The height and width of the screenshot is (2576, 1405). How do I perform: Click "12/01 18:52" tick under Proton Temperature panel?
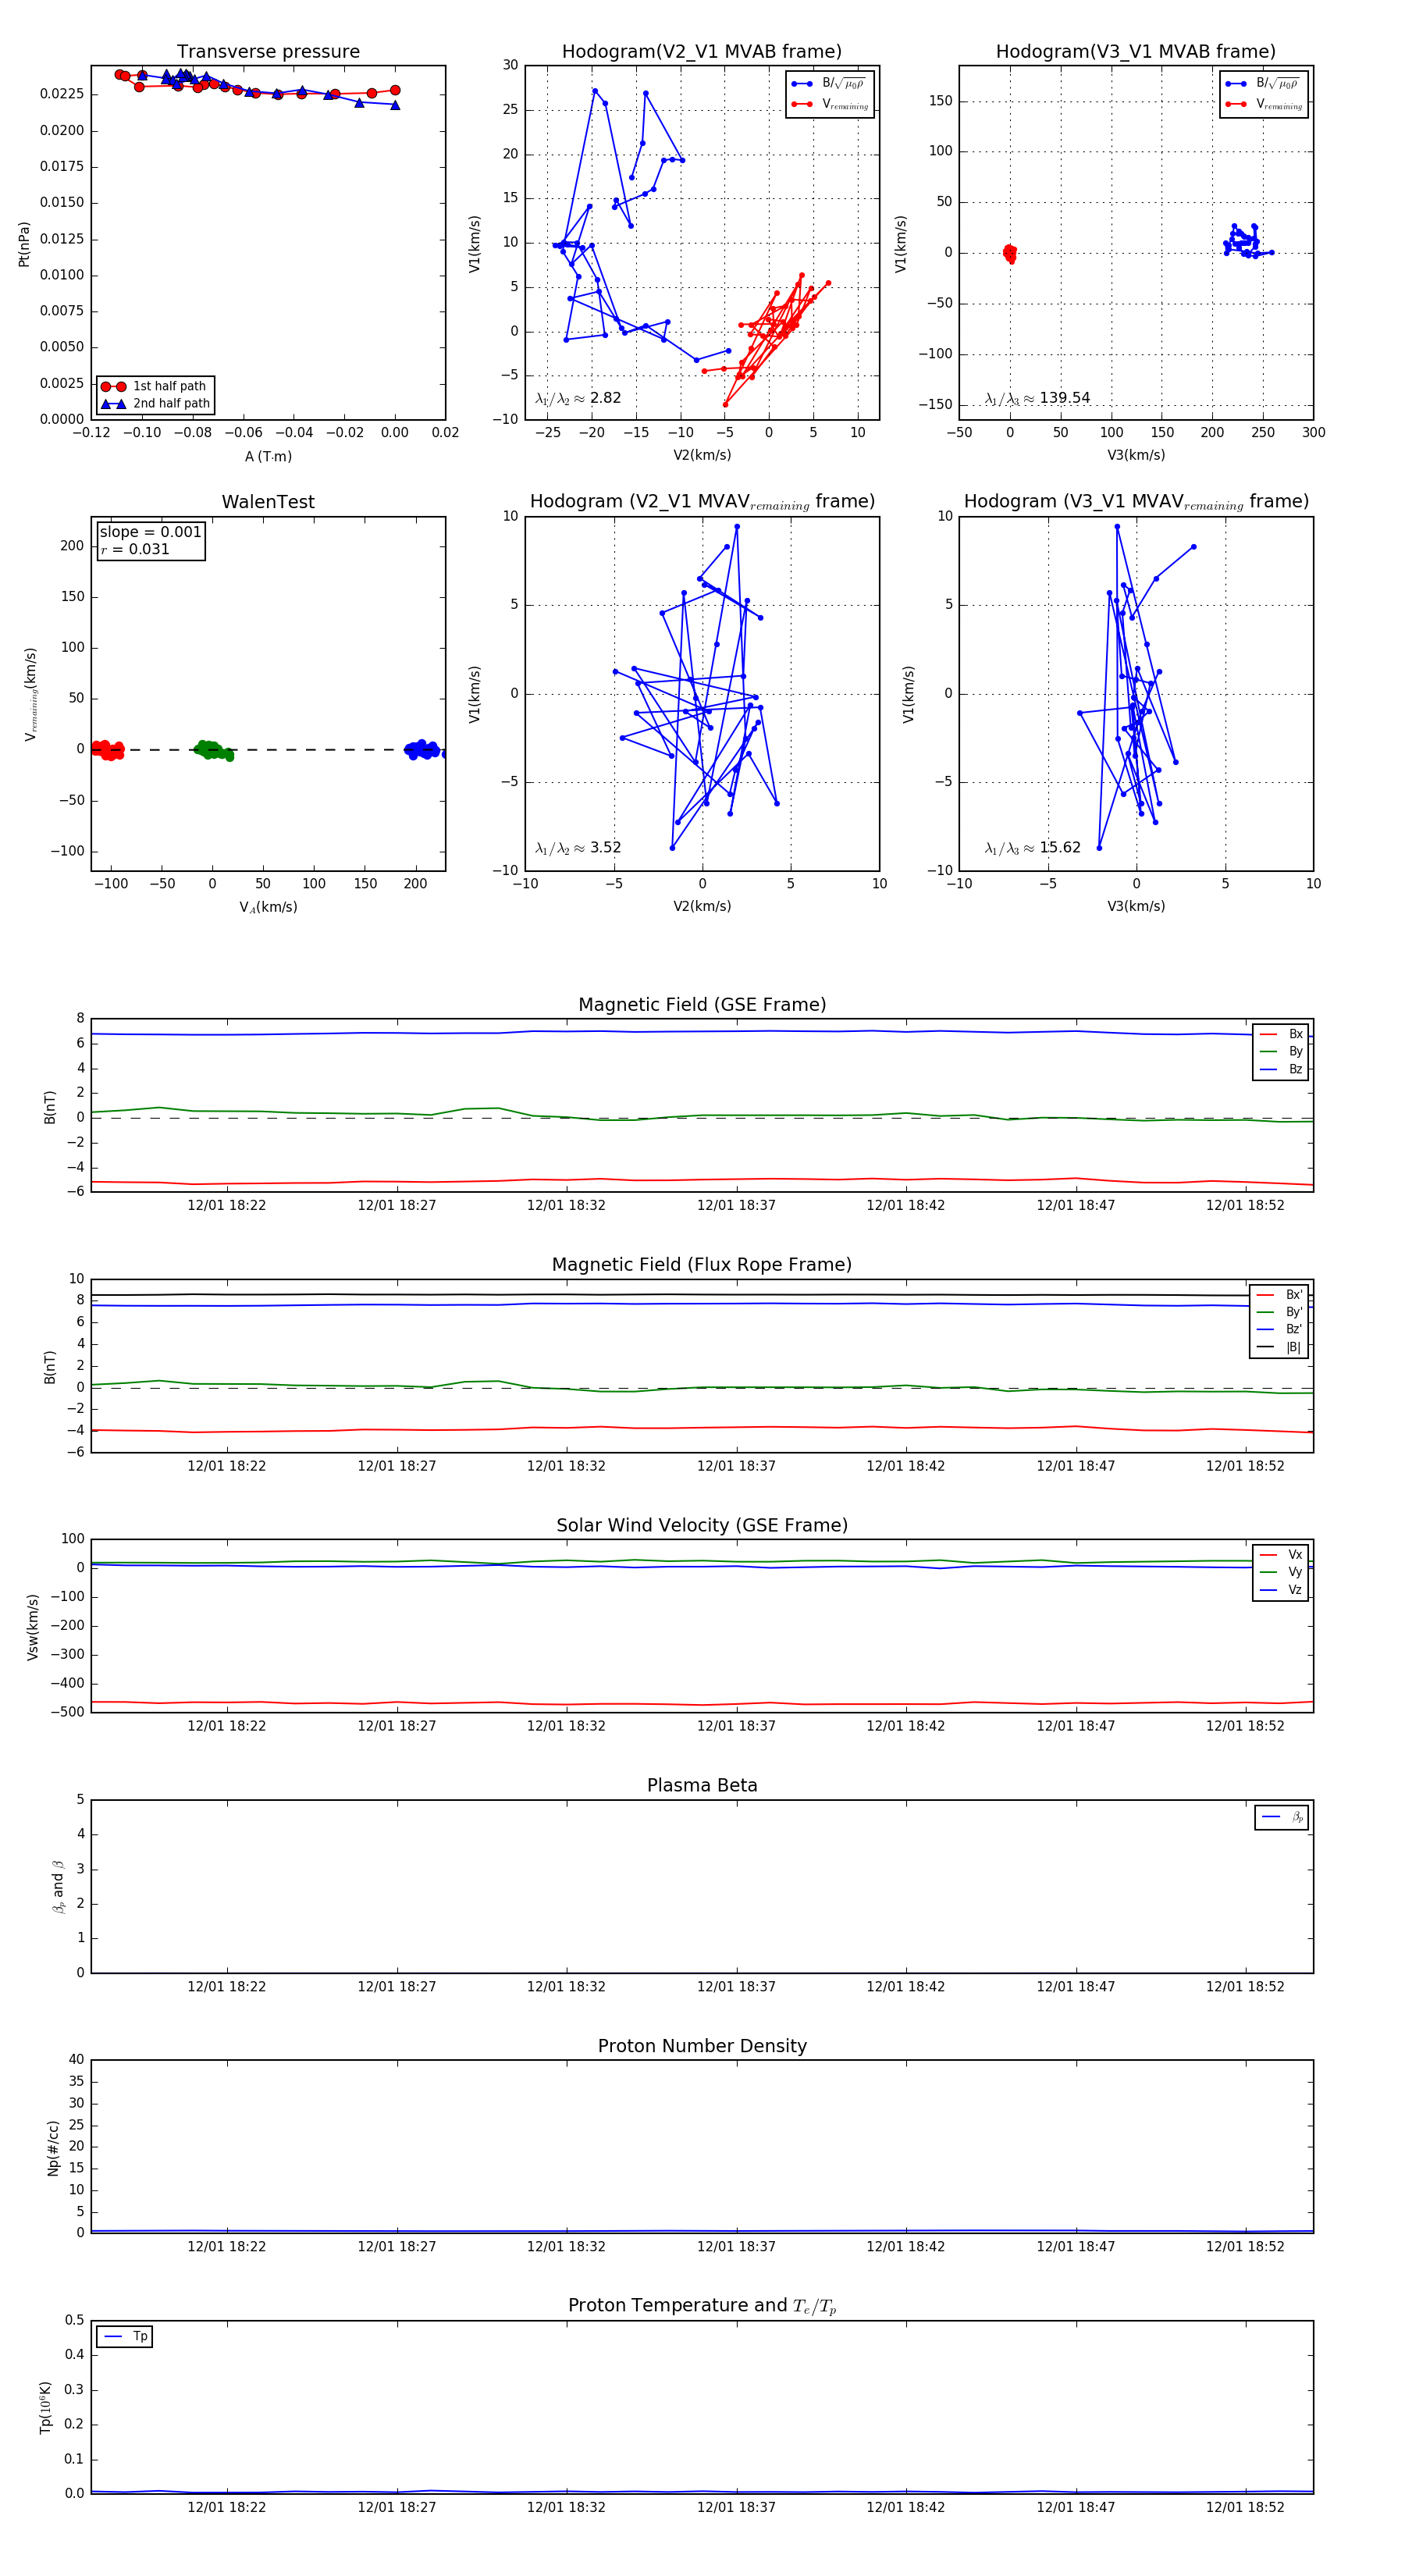tap(1245, 2507)
